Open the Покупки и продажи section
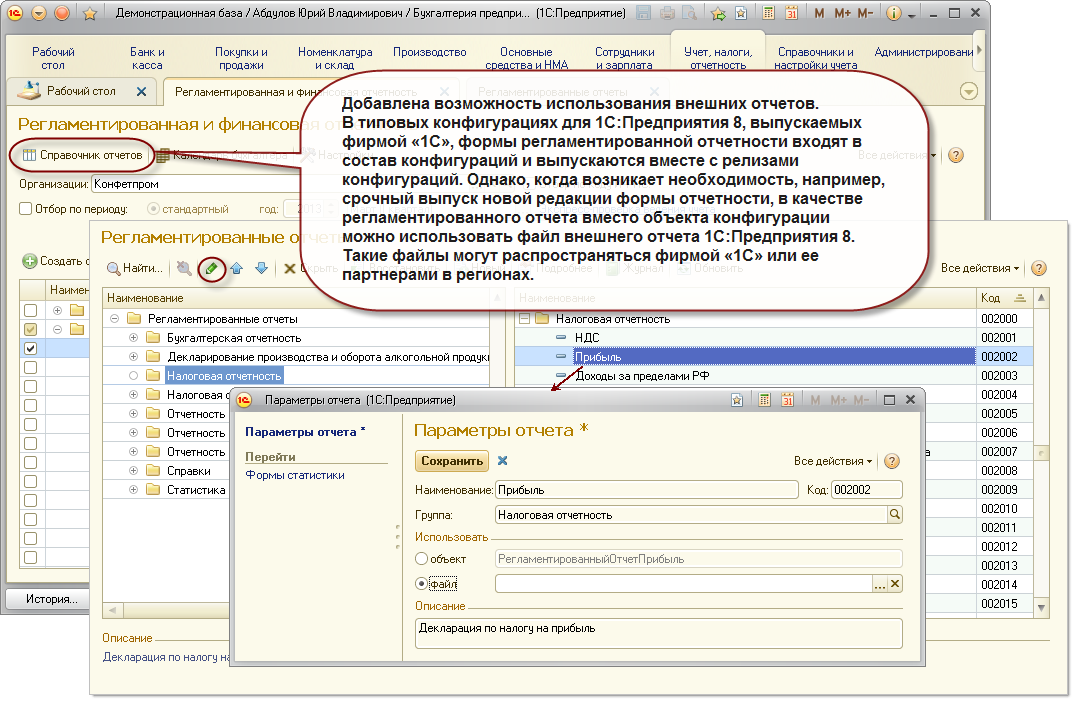 (241, 58)
